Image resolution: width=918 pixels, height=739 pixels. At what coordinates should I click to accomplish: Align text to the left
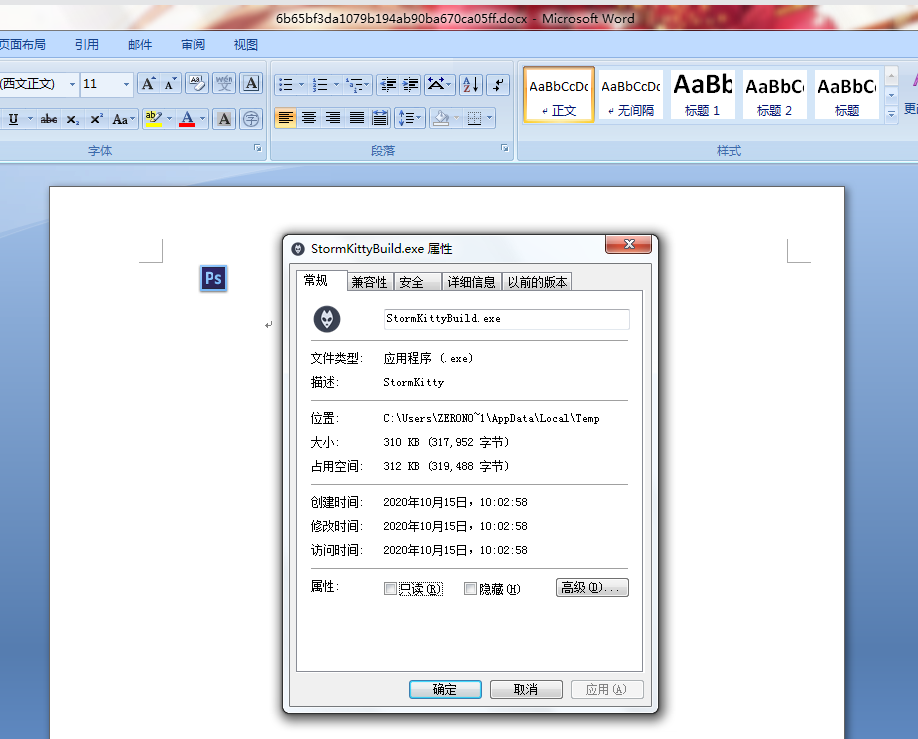[x=286, y=118]
